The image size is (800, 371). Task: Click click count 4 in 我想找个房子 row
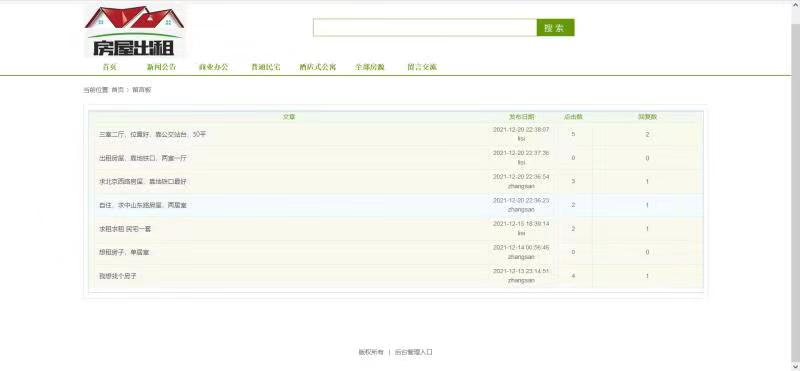(573, 276)
